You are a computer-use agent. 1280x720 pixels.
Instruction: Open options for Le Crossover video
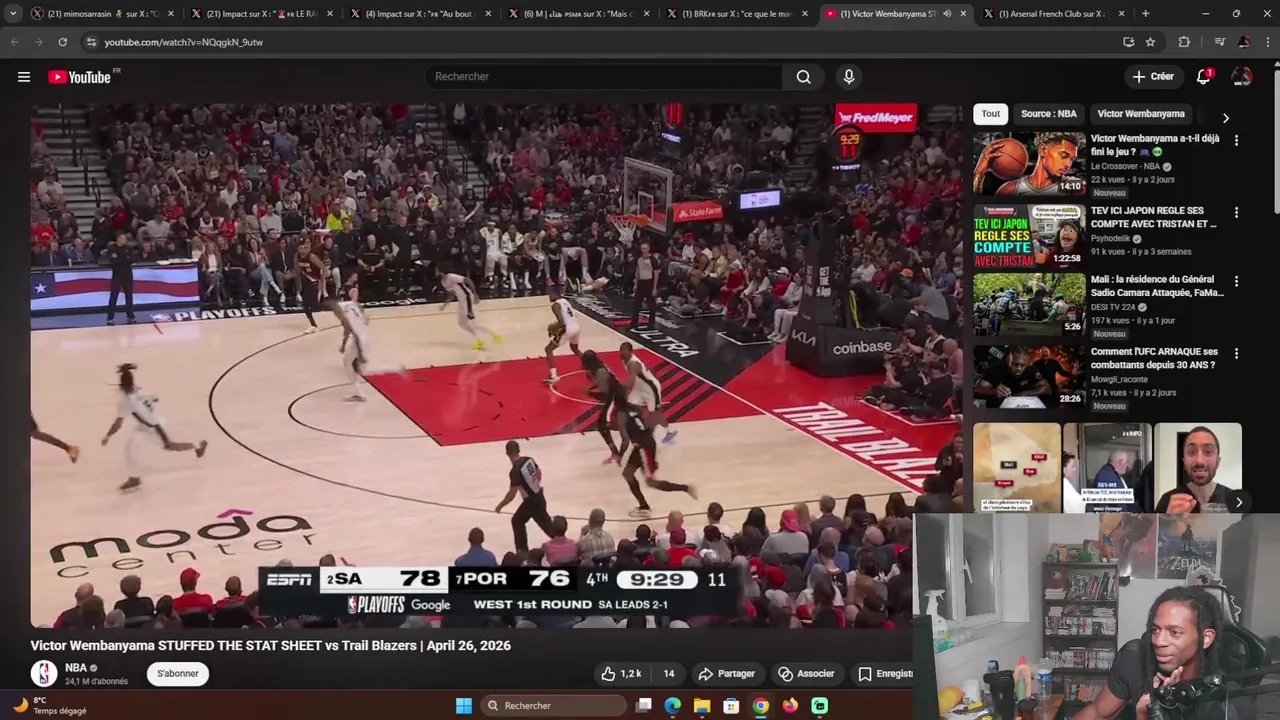pyautogui.click(x=1236, y=141)
